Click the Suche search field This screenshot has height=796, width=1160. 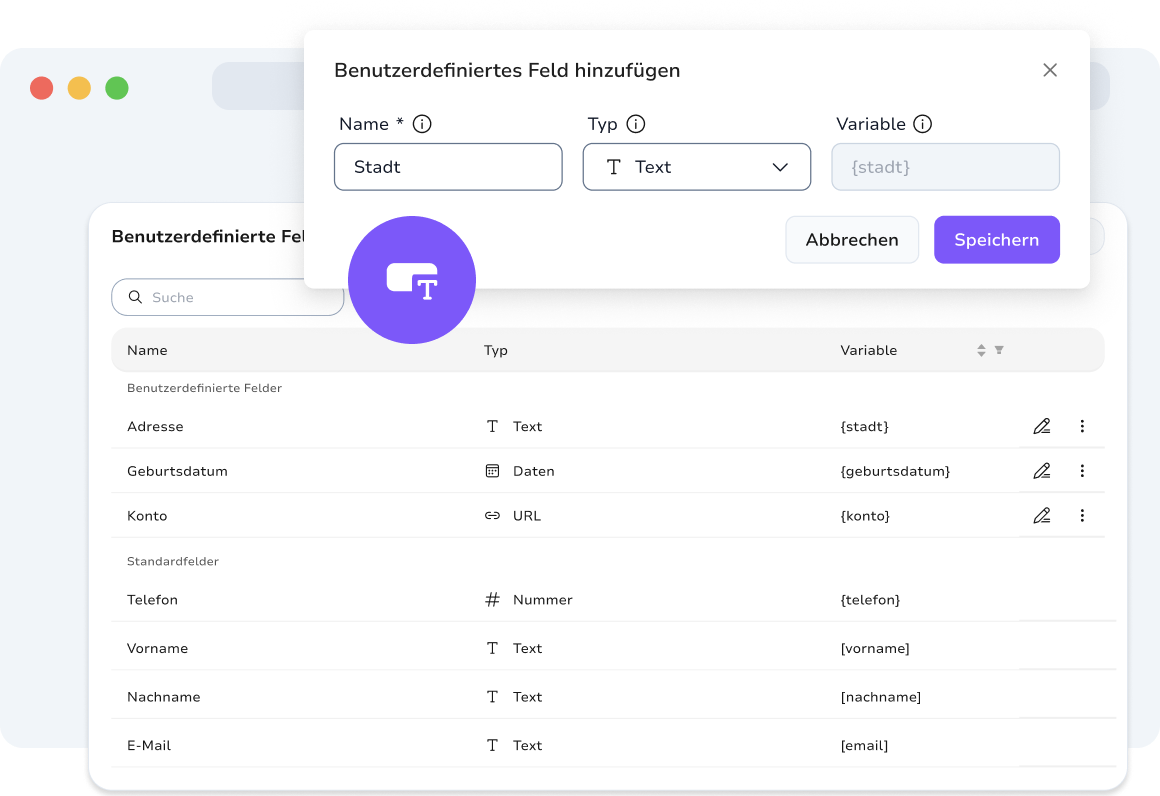228,297
